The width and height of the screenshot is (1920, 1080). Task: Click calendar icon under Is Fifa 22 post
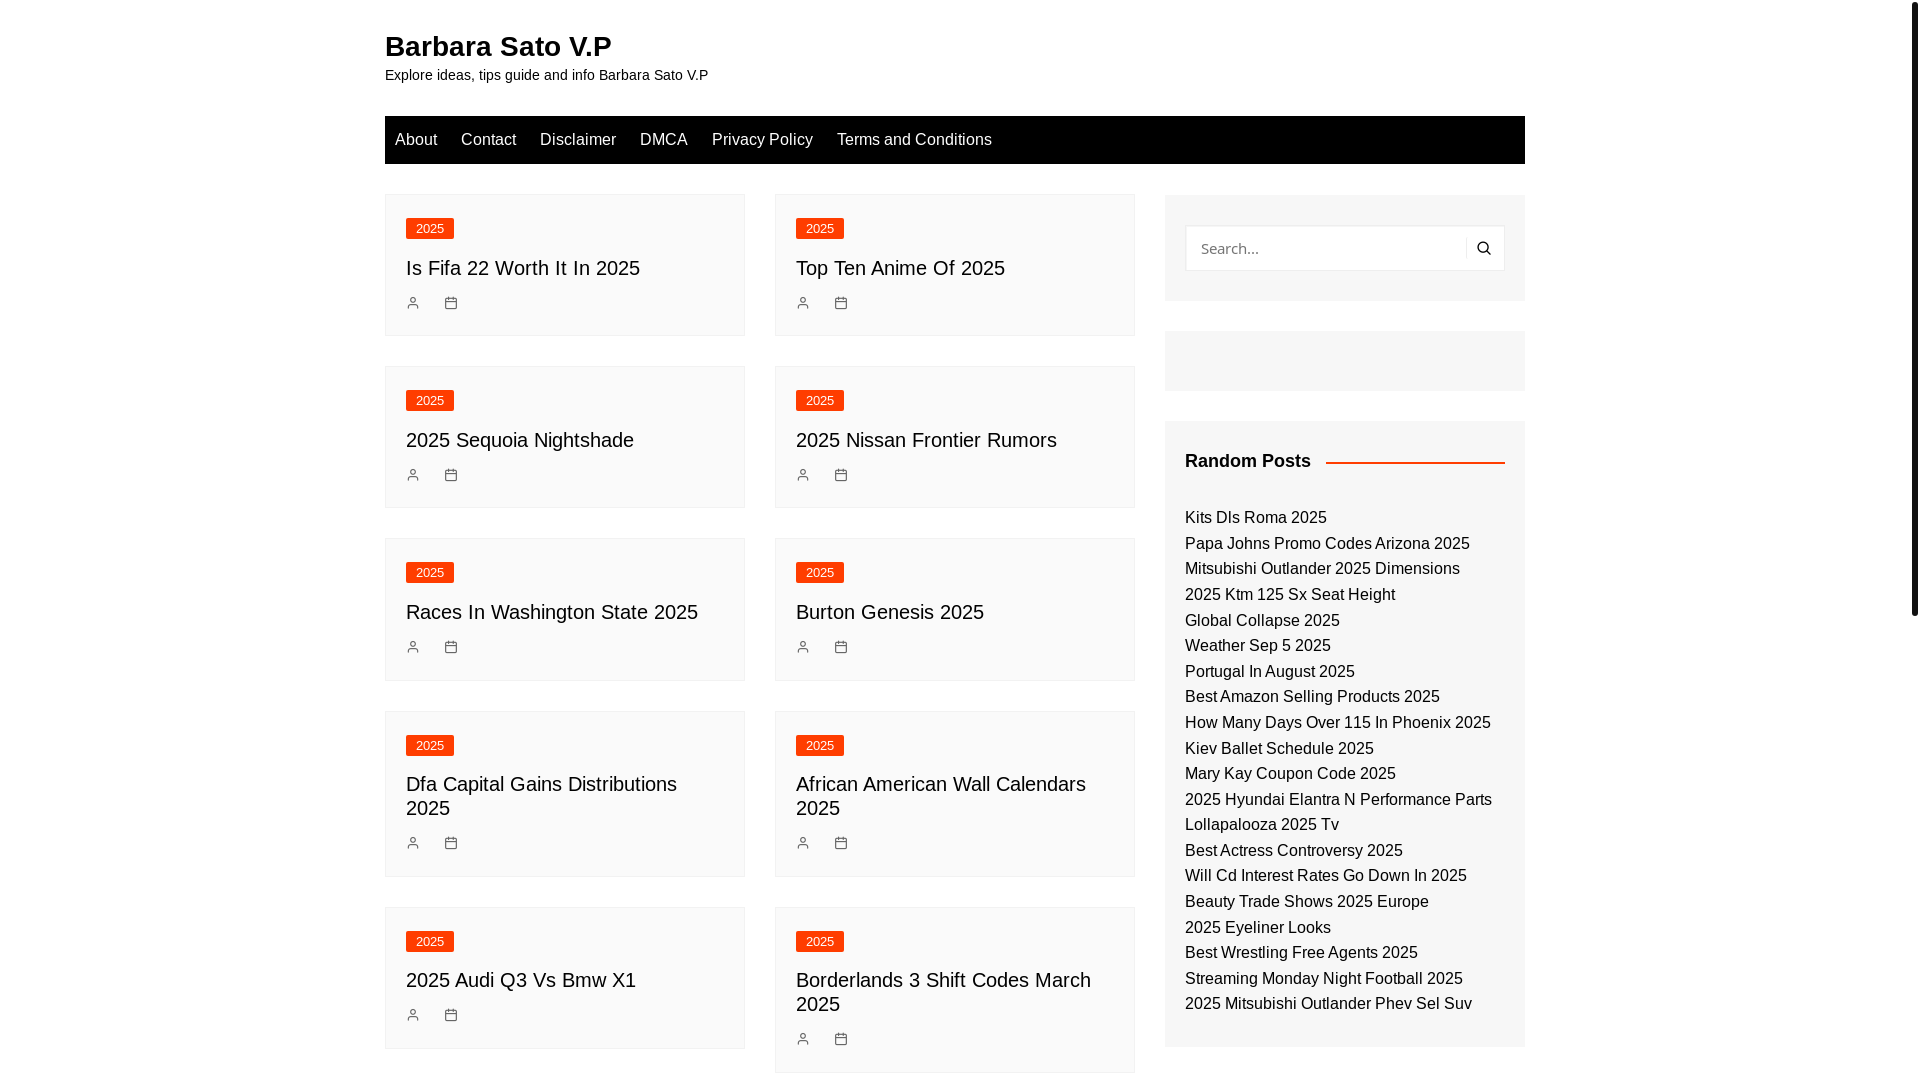[451, 303]
